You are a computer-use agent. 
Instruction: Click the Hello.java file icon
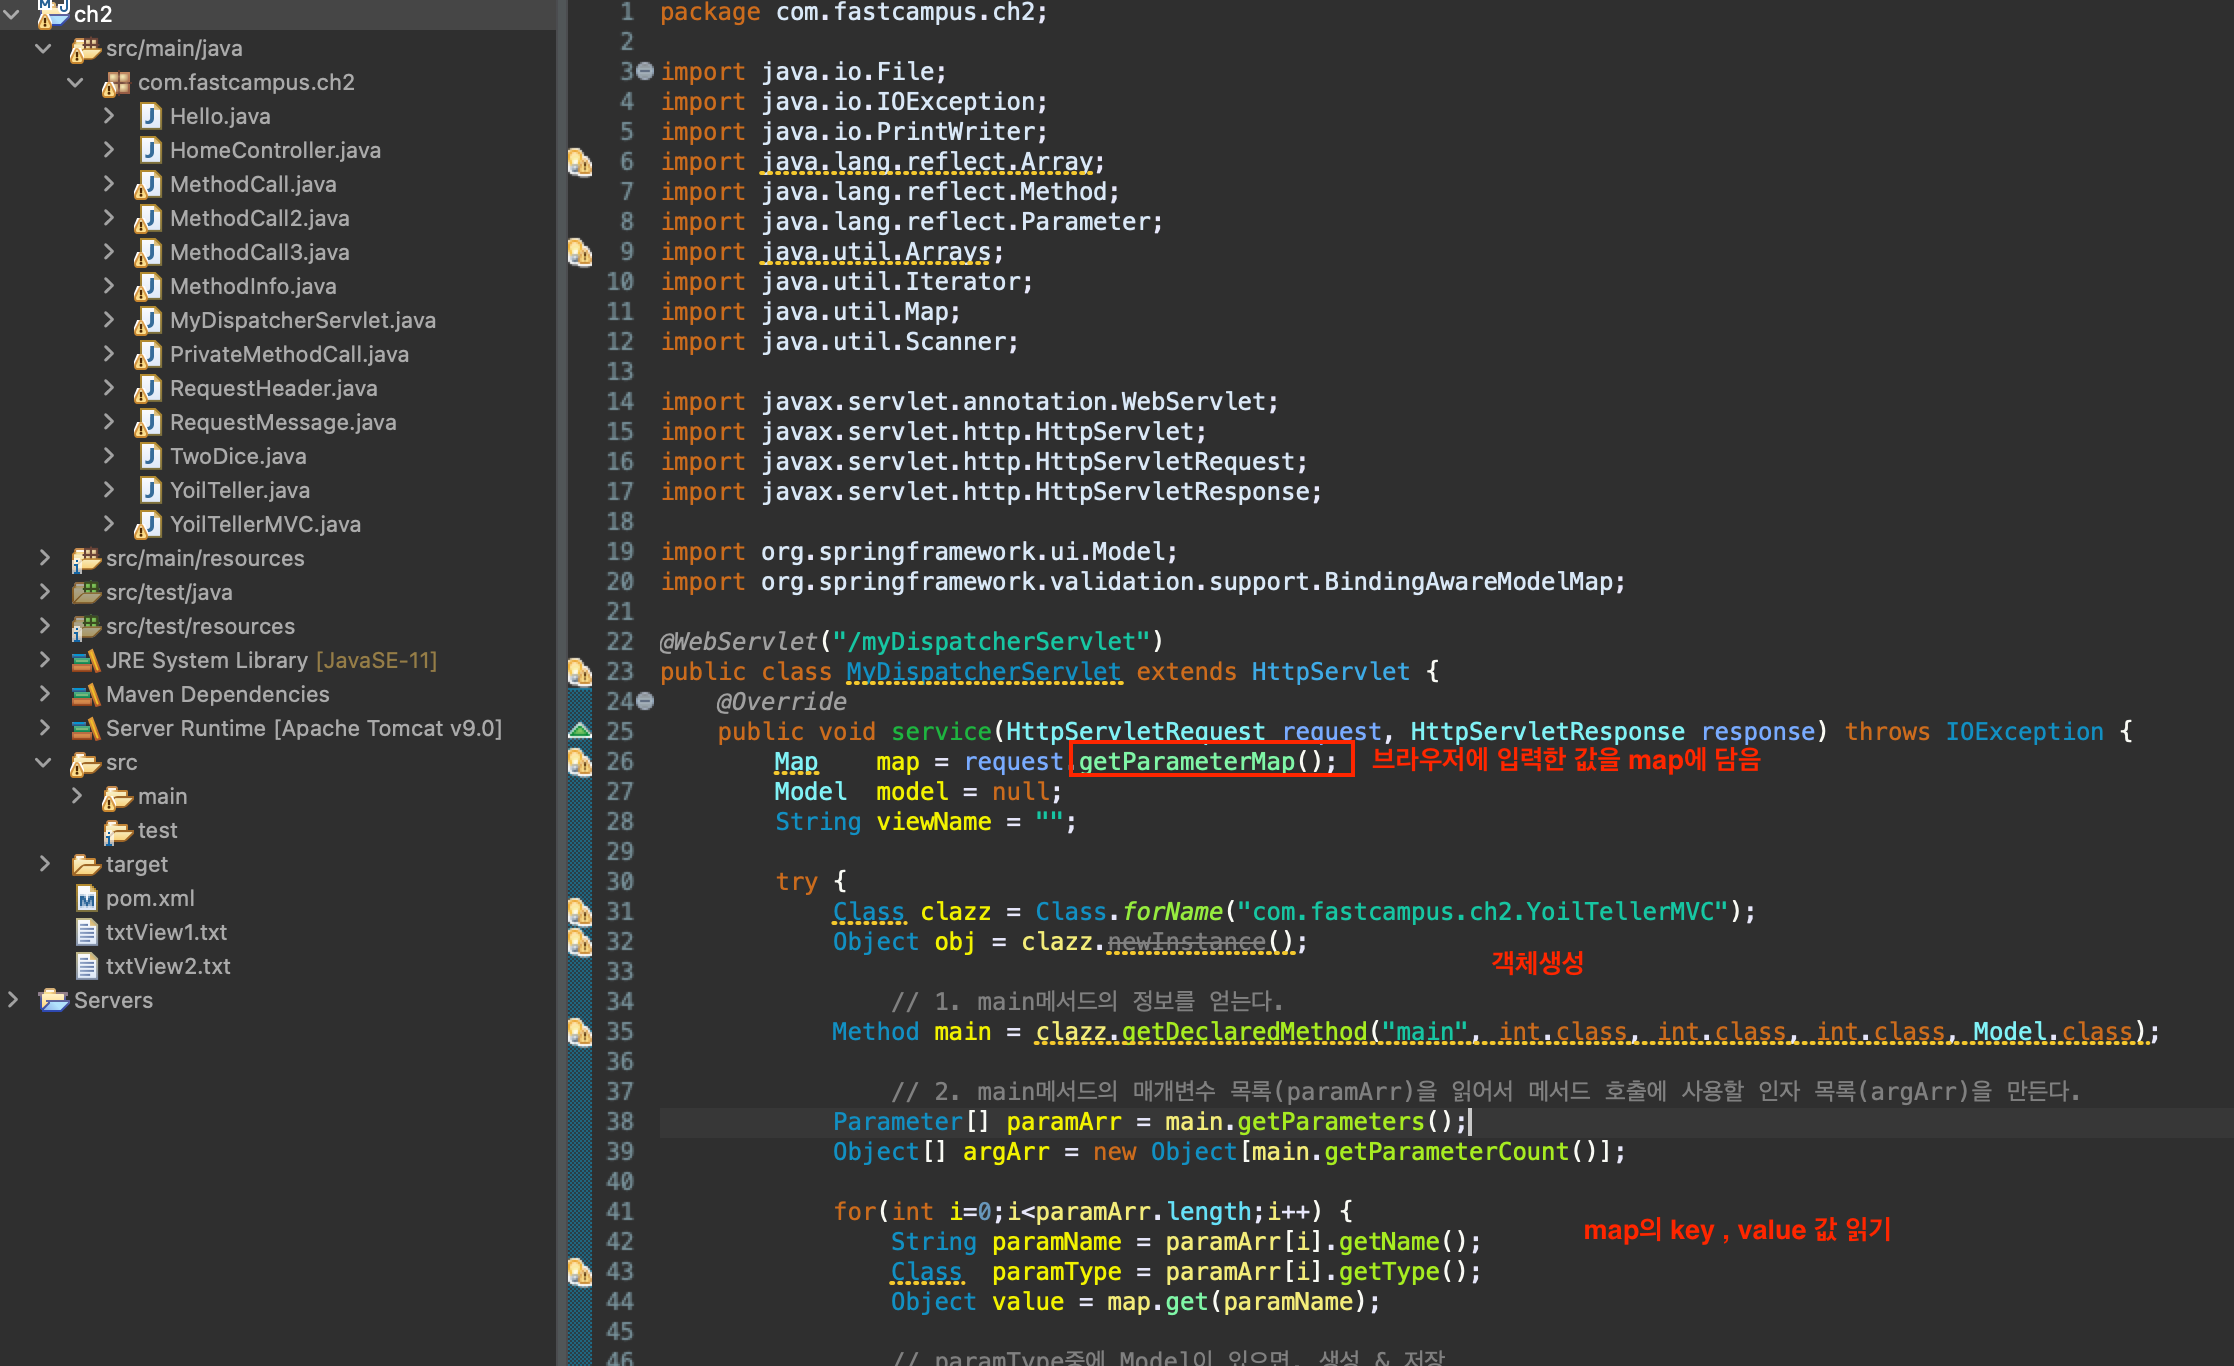(150, 116)
